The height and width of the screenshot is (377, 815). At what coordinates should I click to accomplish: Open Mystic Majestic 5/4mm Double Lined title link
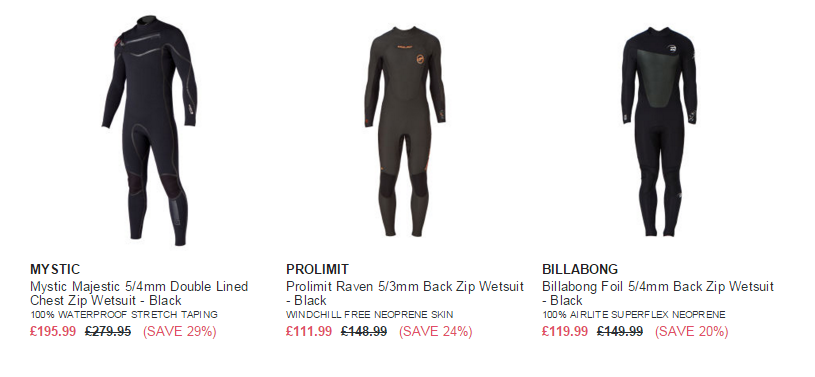[x=139, y=293]
